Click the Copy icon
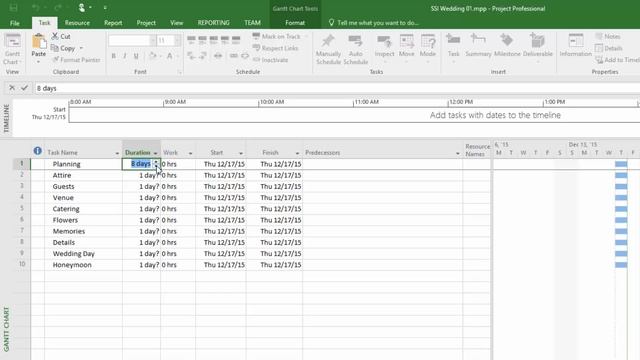Viewport: 640px width, 360px height. pyautogui.click(x=55, y=48)
